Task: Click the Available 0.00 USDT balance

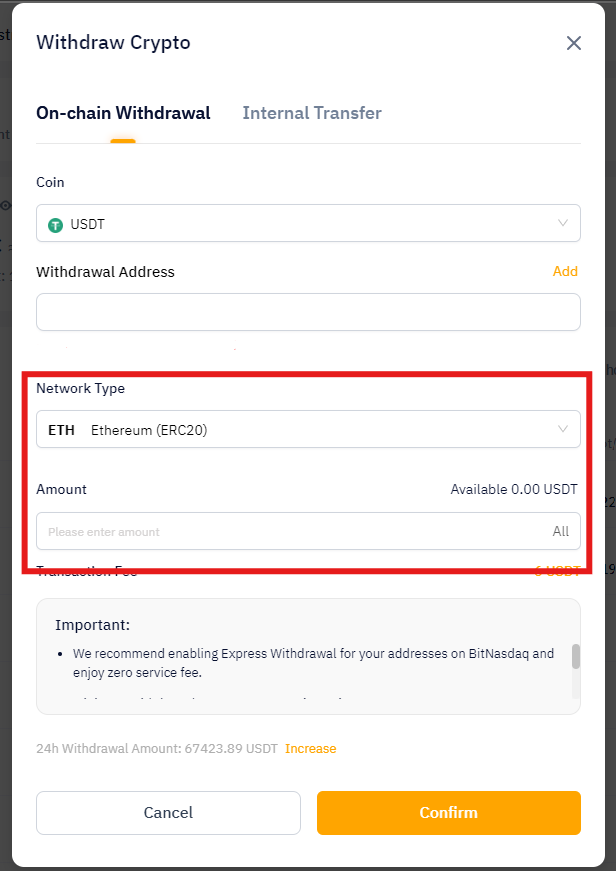Action: point(513,490)
